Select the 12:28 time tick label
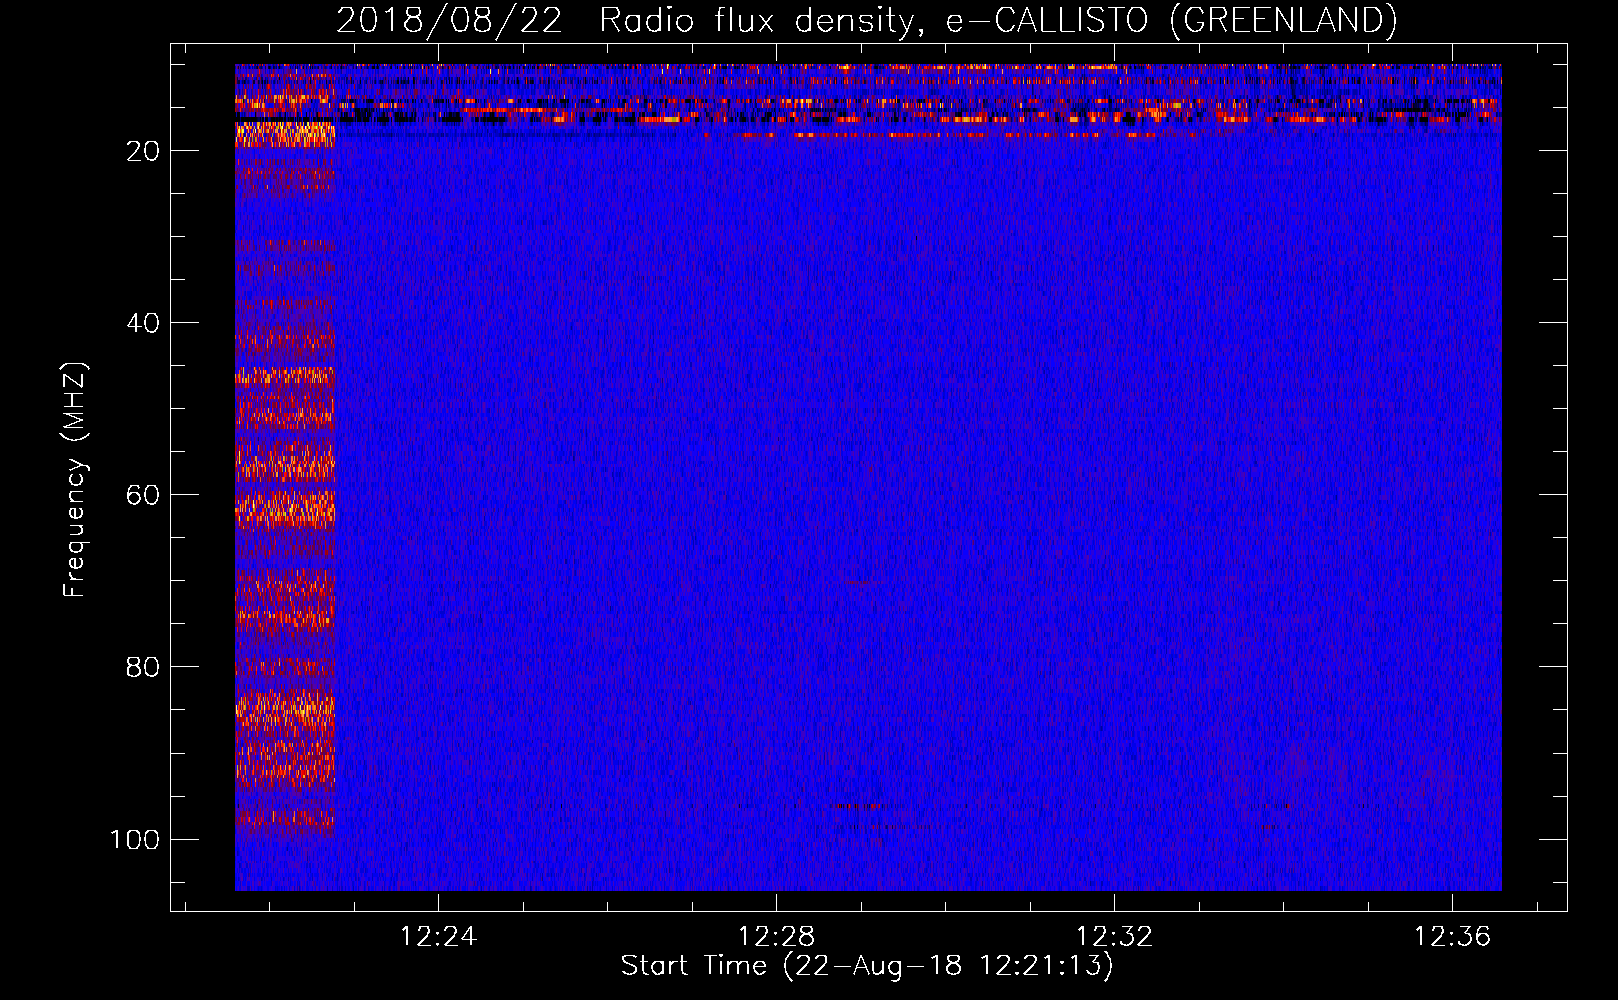Screen dimensions: 1618x1000 coord(776,937)
